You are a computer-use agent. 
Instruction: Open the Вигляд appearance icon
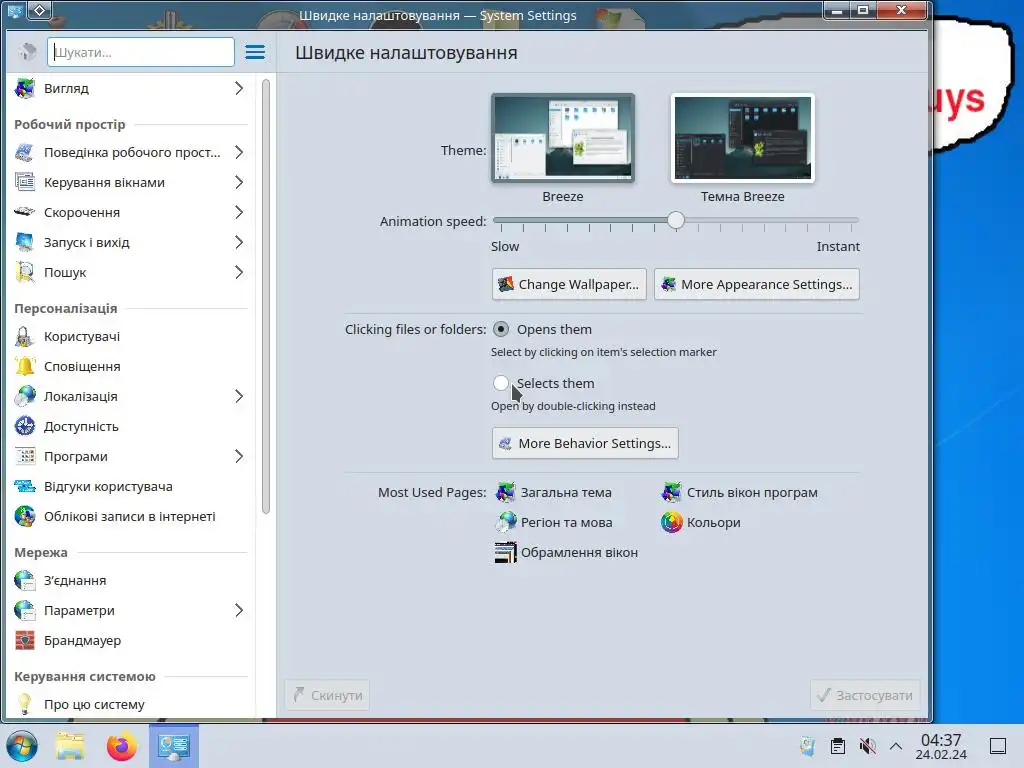coord(25,88)
